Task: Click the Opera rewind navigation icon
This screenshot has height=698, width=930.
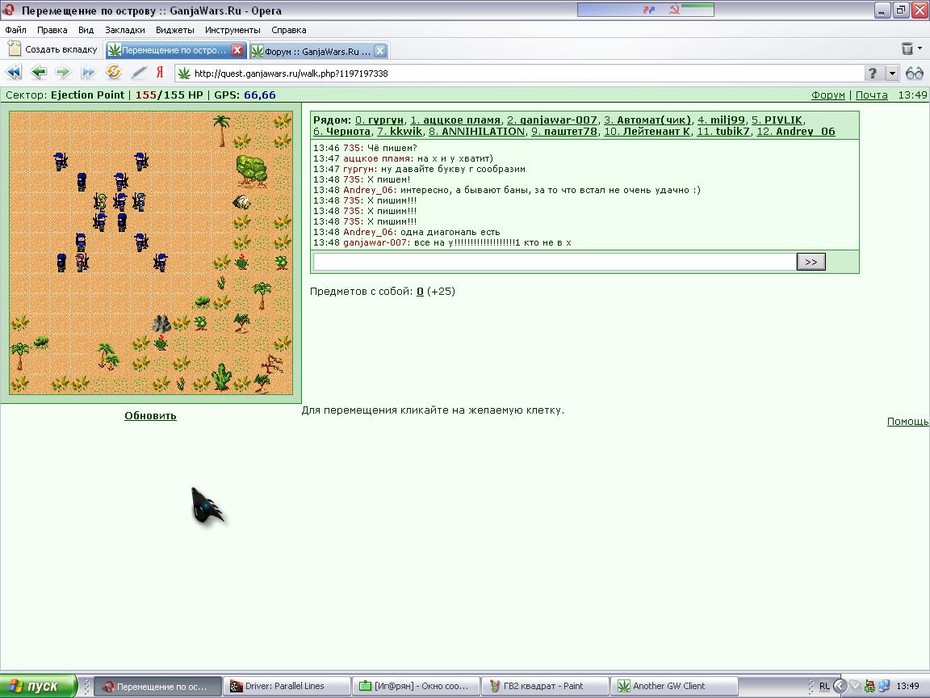Action: [x=14, y=73]
